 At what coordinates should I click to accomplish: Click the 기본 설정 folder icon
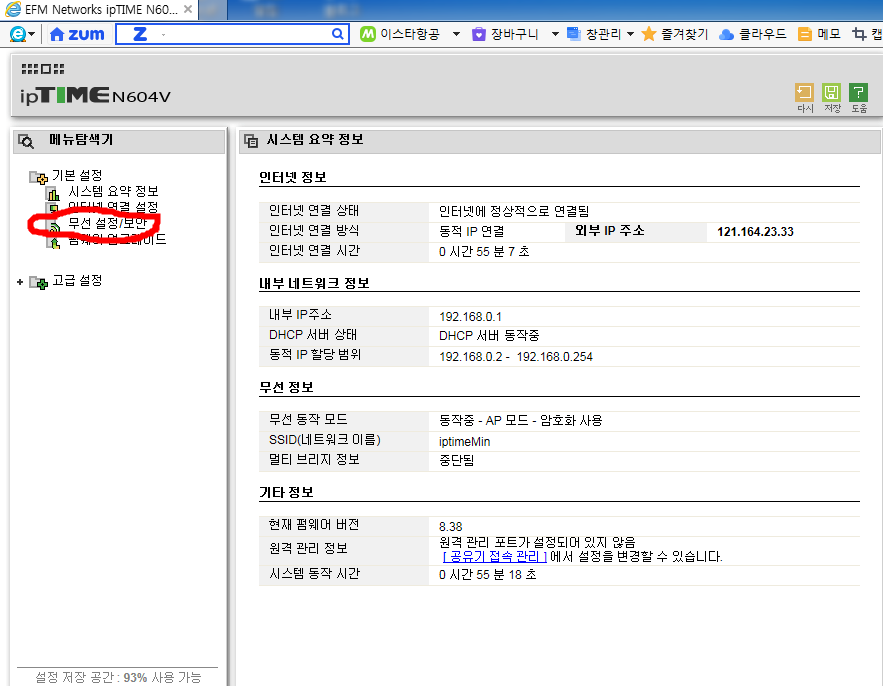point(38,177)
